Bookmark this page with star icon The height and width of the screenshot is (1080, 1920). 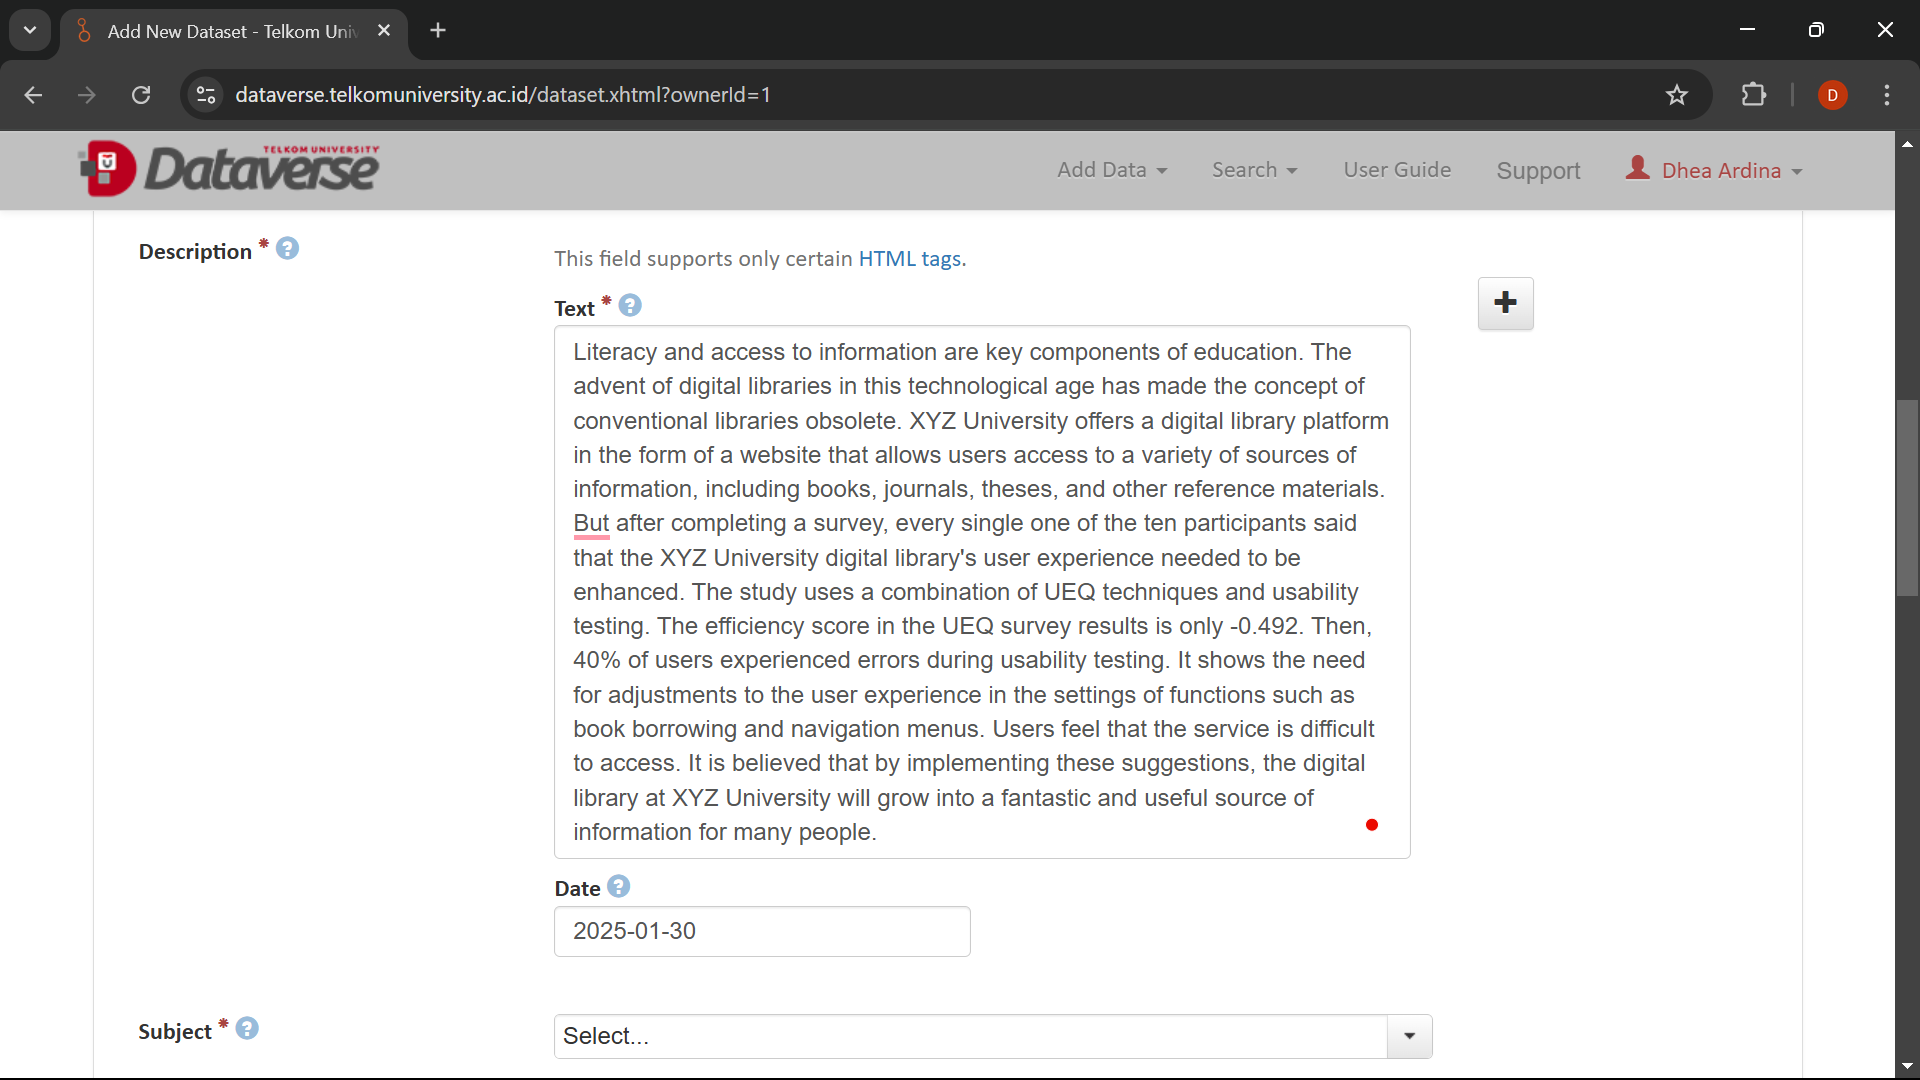[x=1677, y=95]
